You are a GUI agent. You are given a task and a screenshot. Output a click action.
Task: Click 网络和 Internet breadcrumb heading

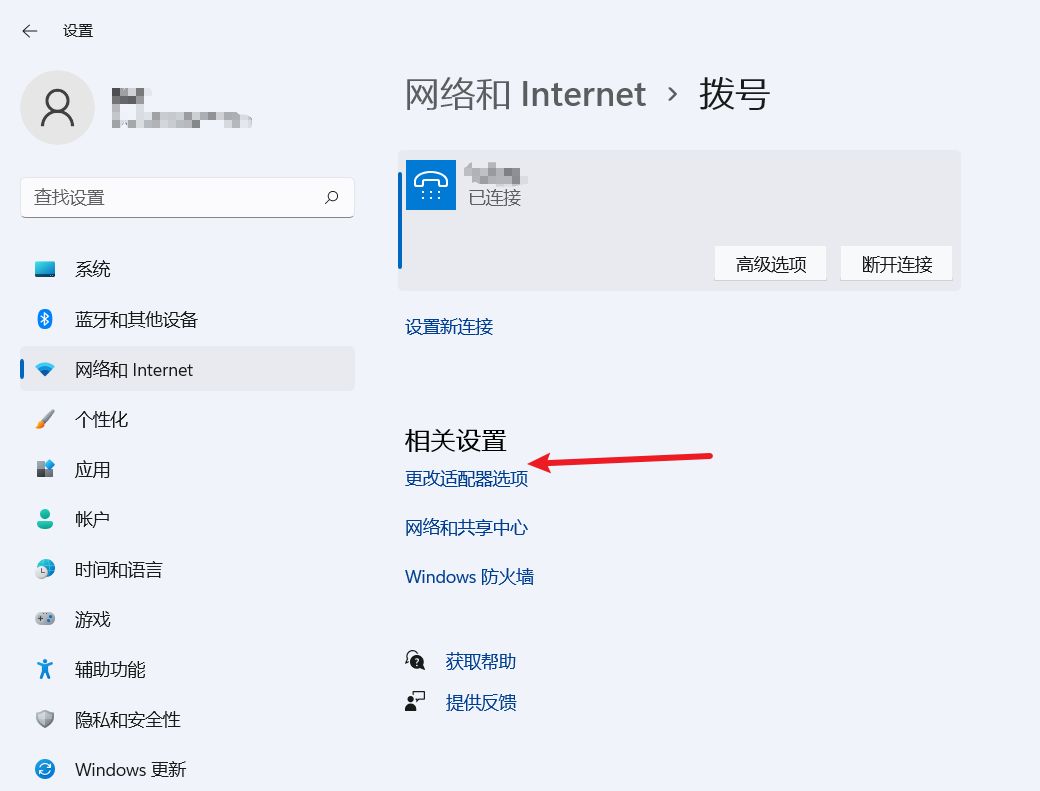pos(525,93)
